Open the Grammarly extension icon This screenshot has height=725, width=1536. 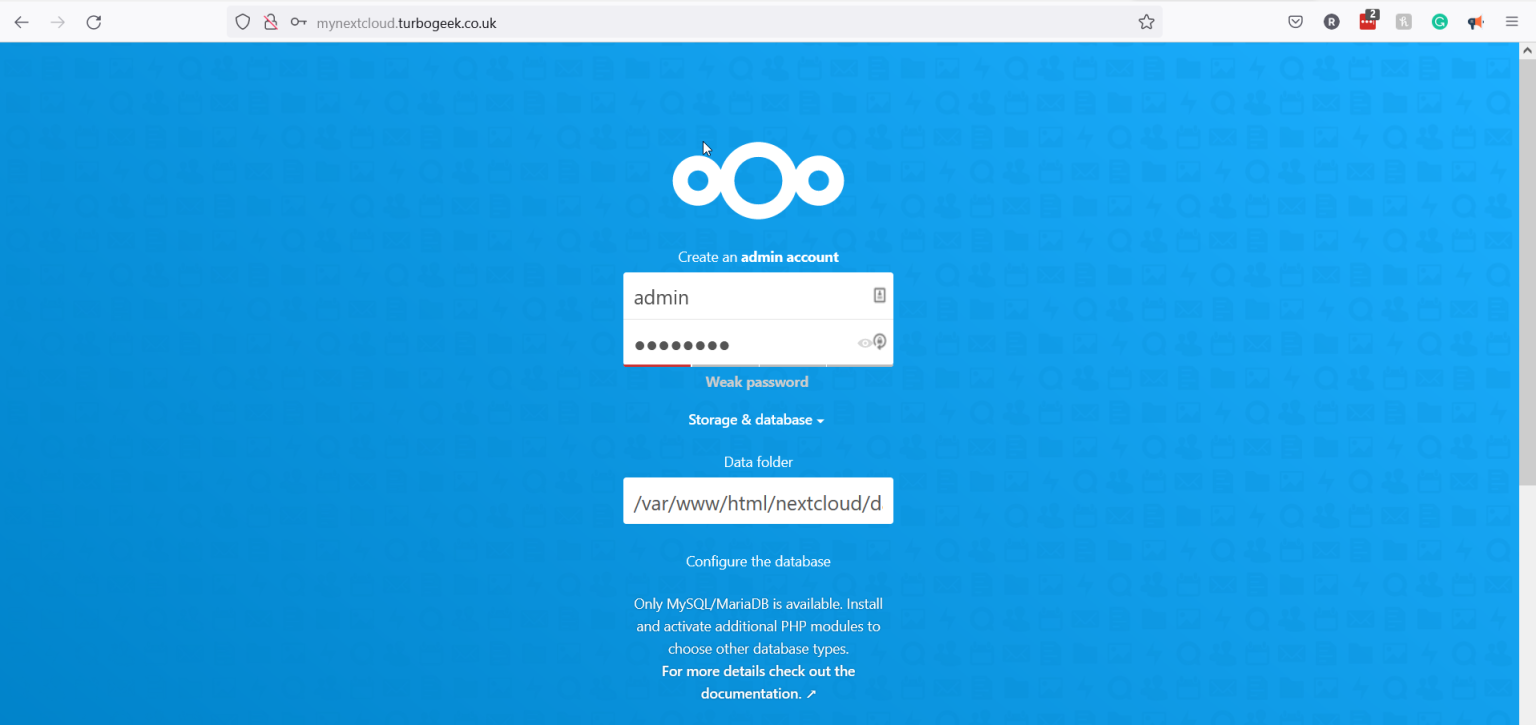(x=1440, y=22)
